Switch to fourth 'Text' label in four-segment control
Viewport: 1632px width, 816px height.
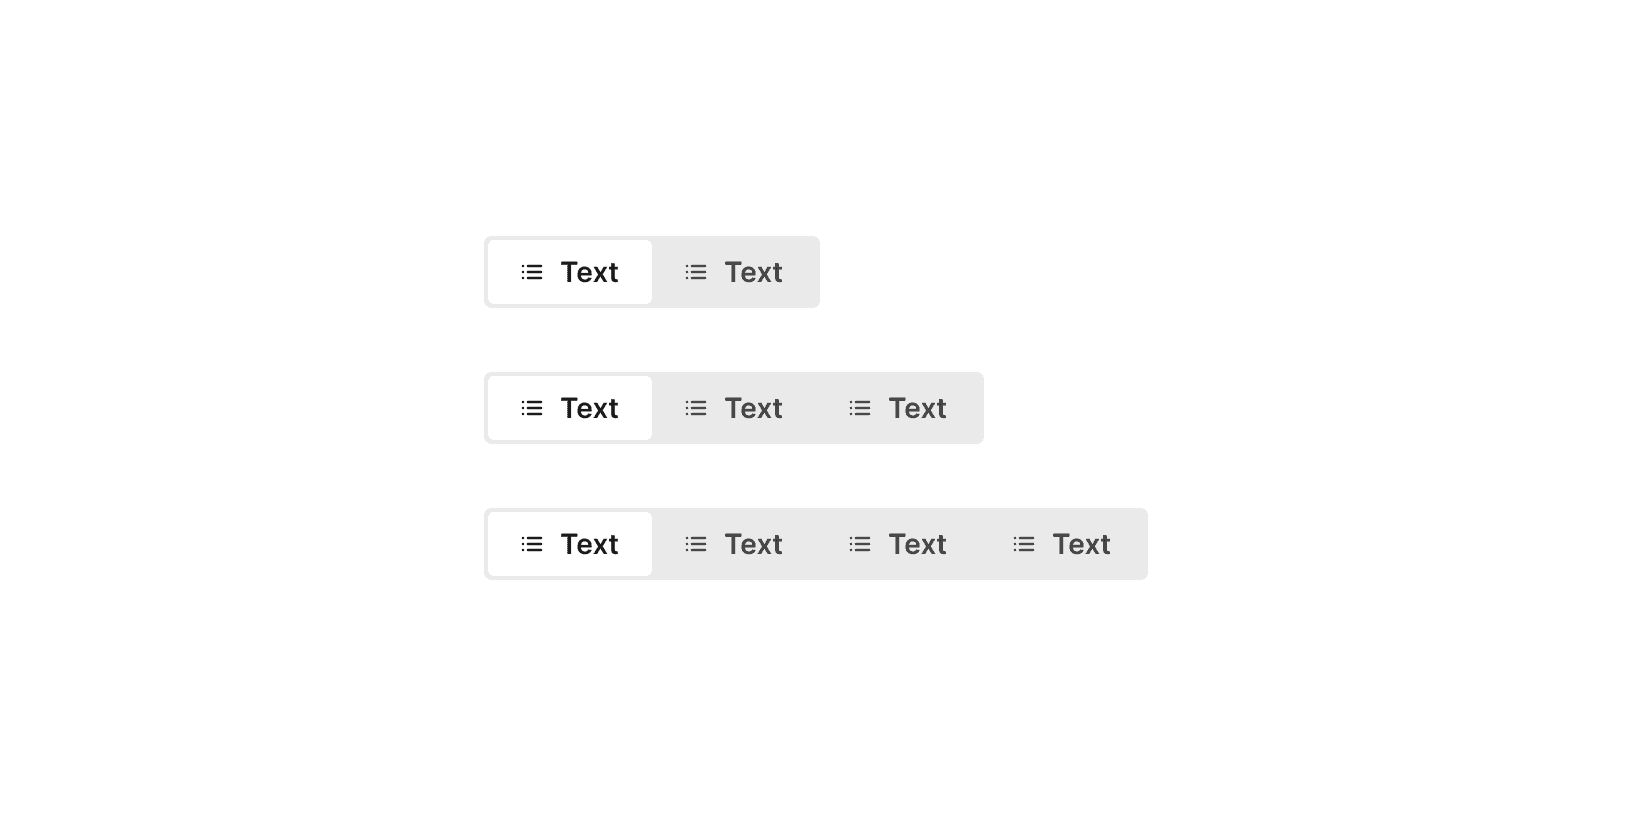(x=1081, y=544)
